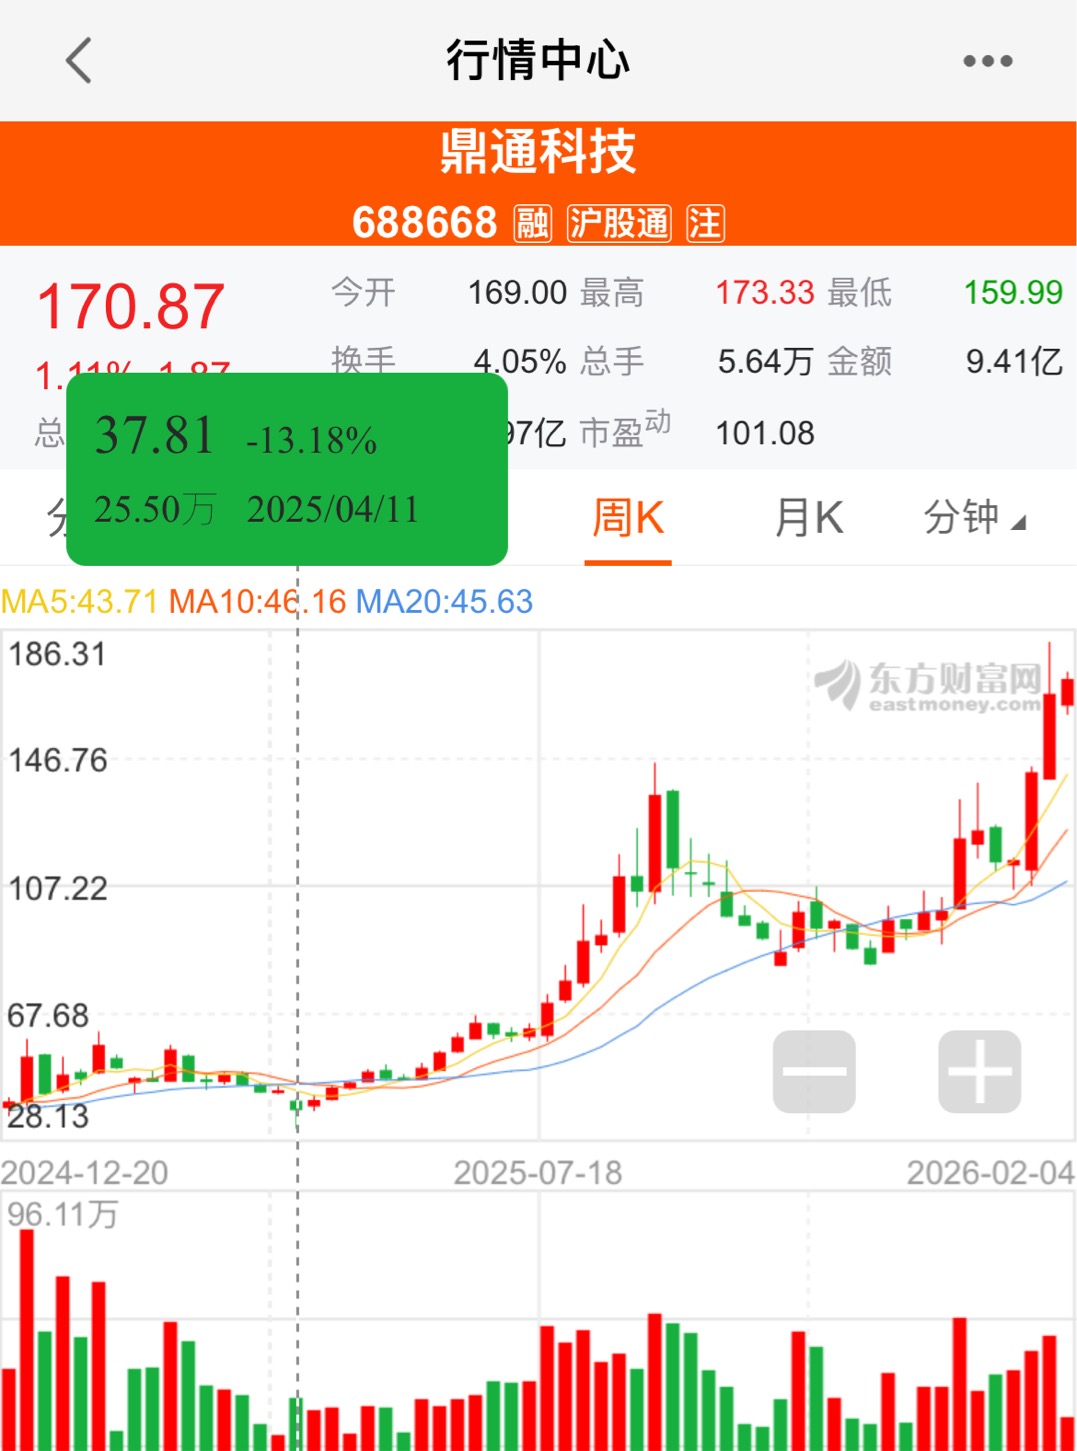This screenshot has width=1077, height=1451.
Task: Zoom out chart with minus button
Action: 814,1071
